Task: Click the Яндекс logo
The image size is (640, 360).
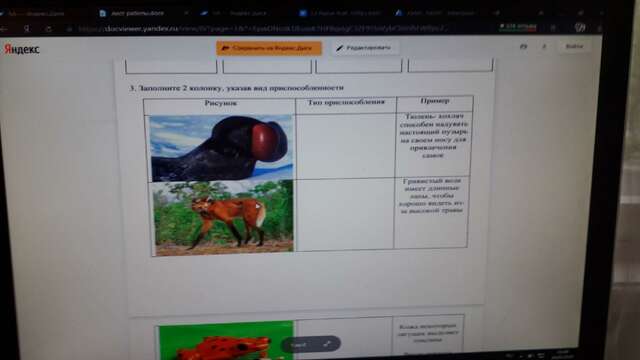Action: tap(22, 49)
